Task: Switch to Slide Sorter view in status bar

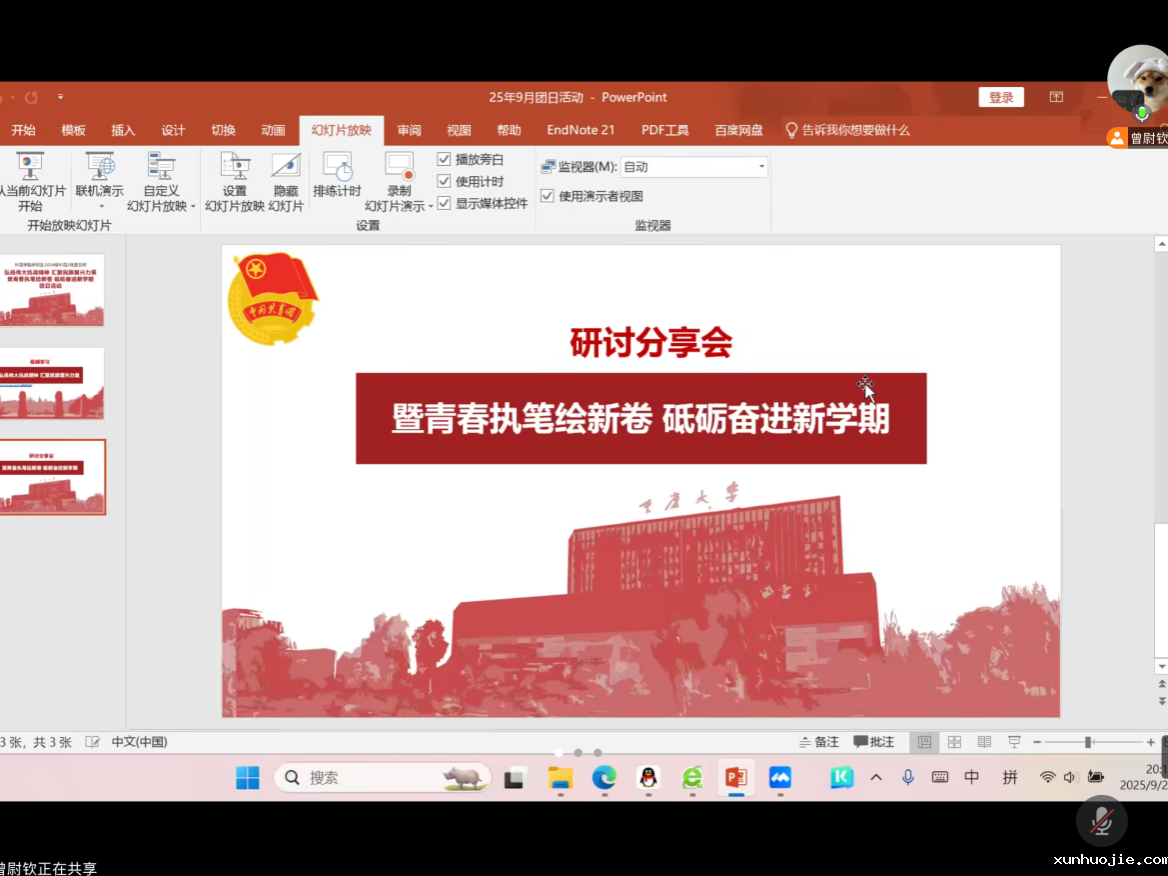Action: 954,742
